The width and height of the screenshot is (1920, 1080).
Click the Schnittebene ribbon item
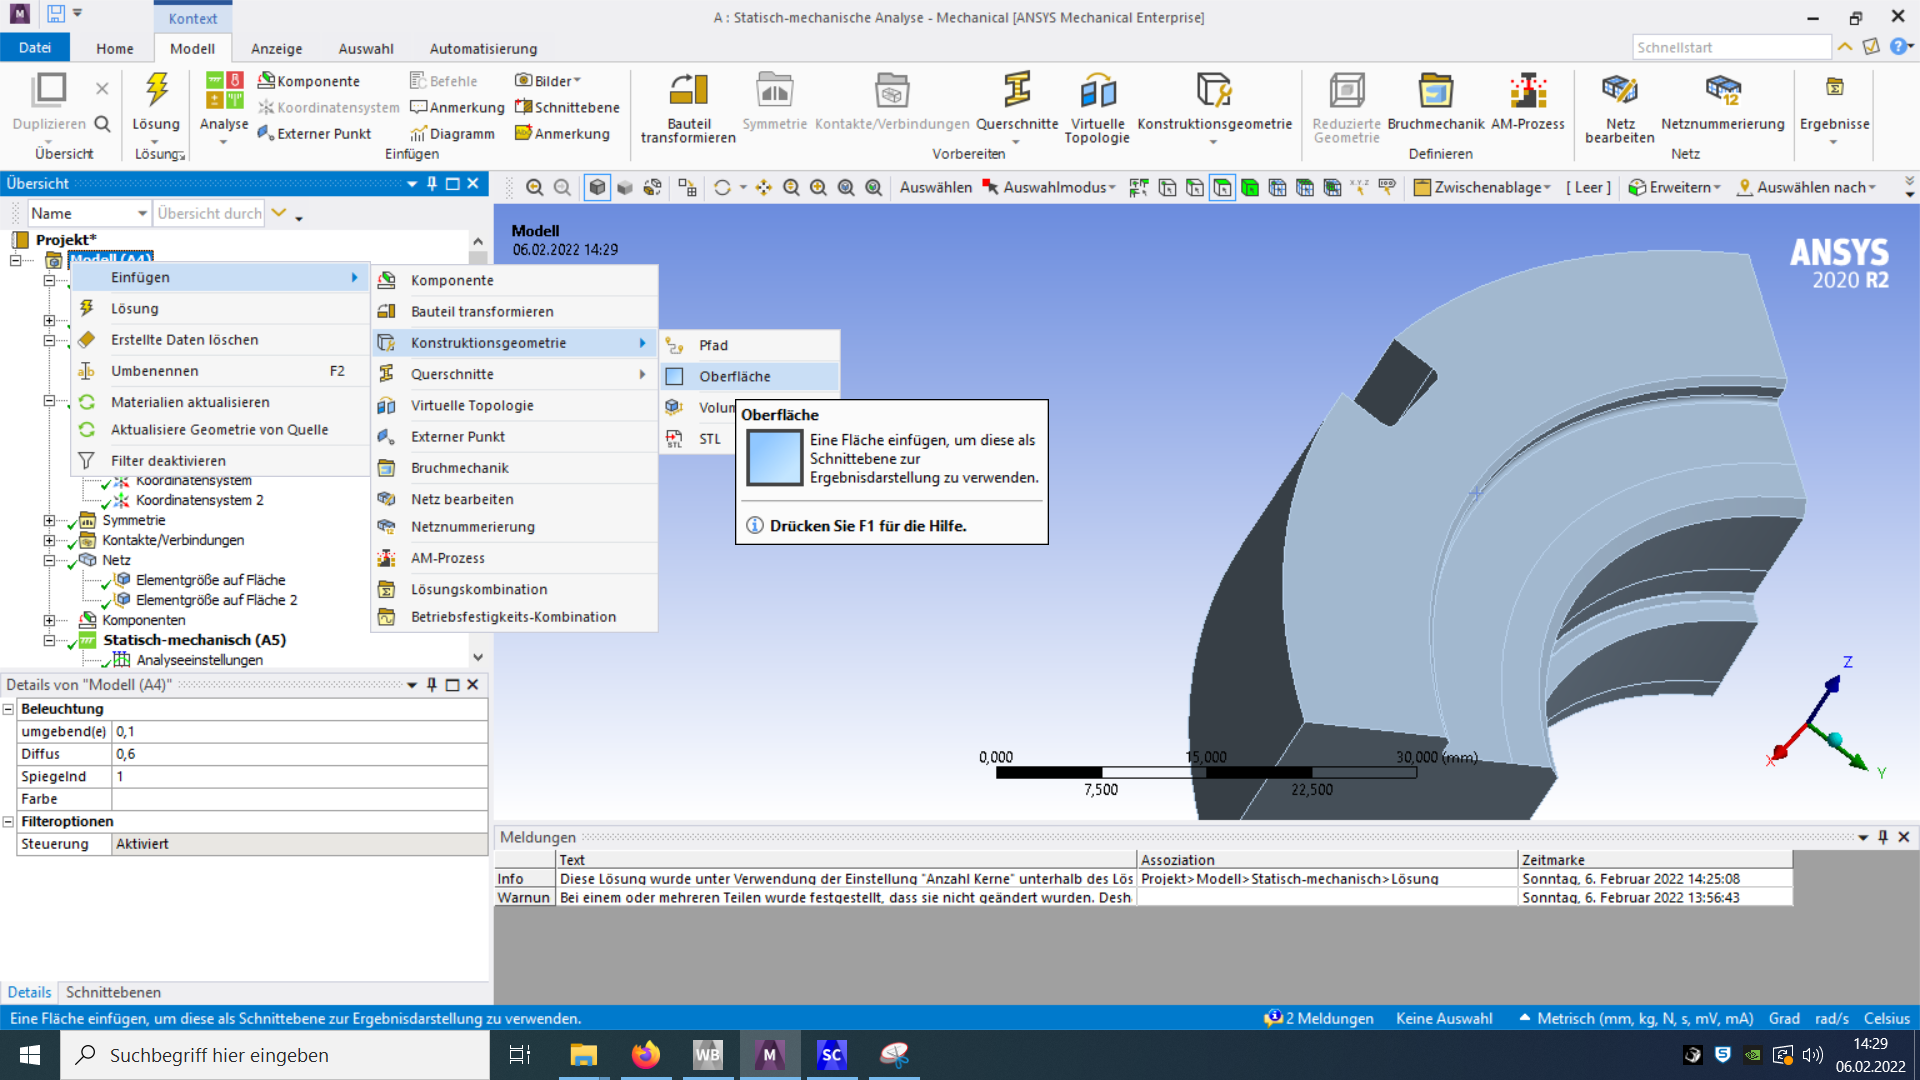click(x=567, y=107)
